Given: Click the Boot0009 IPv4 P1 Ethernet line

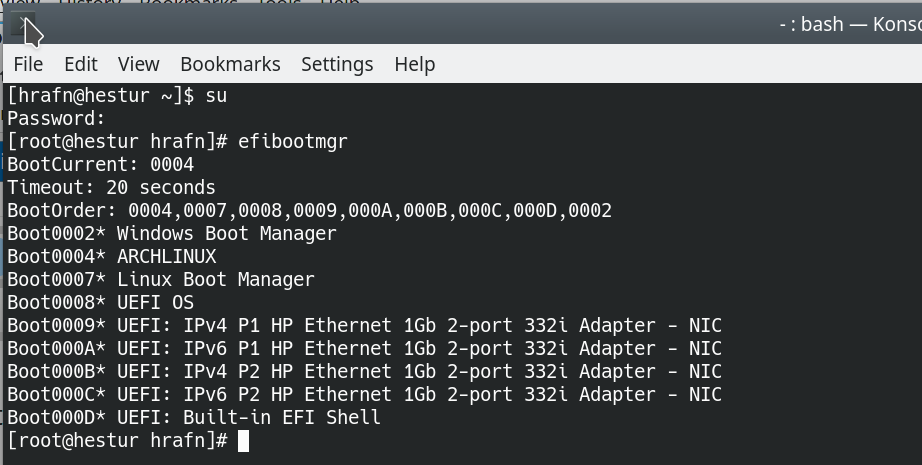Looking at the screenshot, I should [364, 325].
